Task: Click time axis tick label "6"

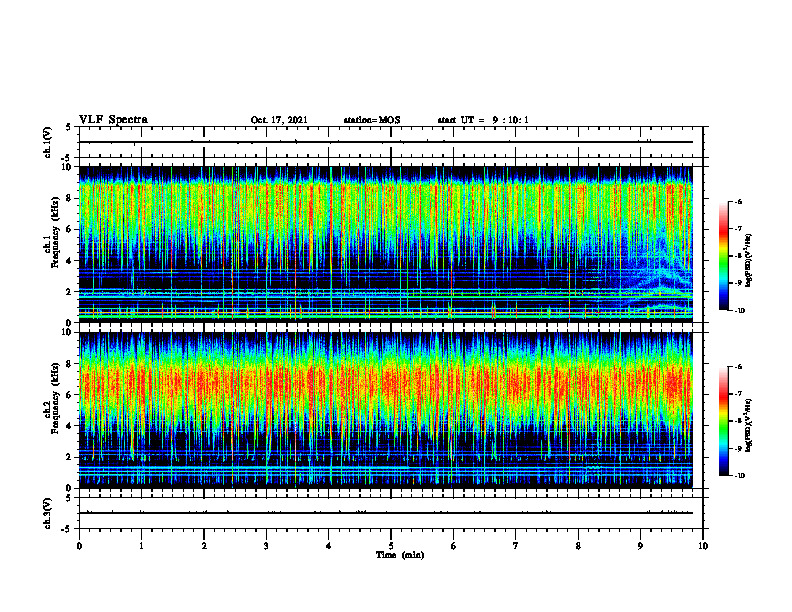Action: [x=453, y=546]
